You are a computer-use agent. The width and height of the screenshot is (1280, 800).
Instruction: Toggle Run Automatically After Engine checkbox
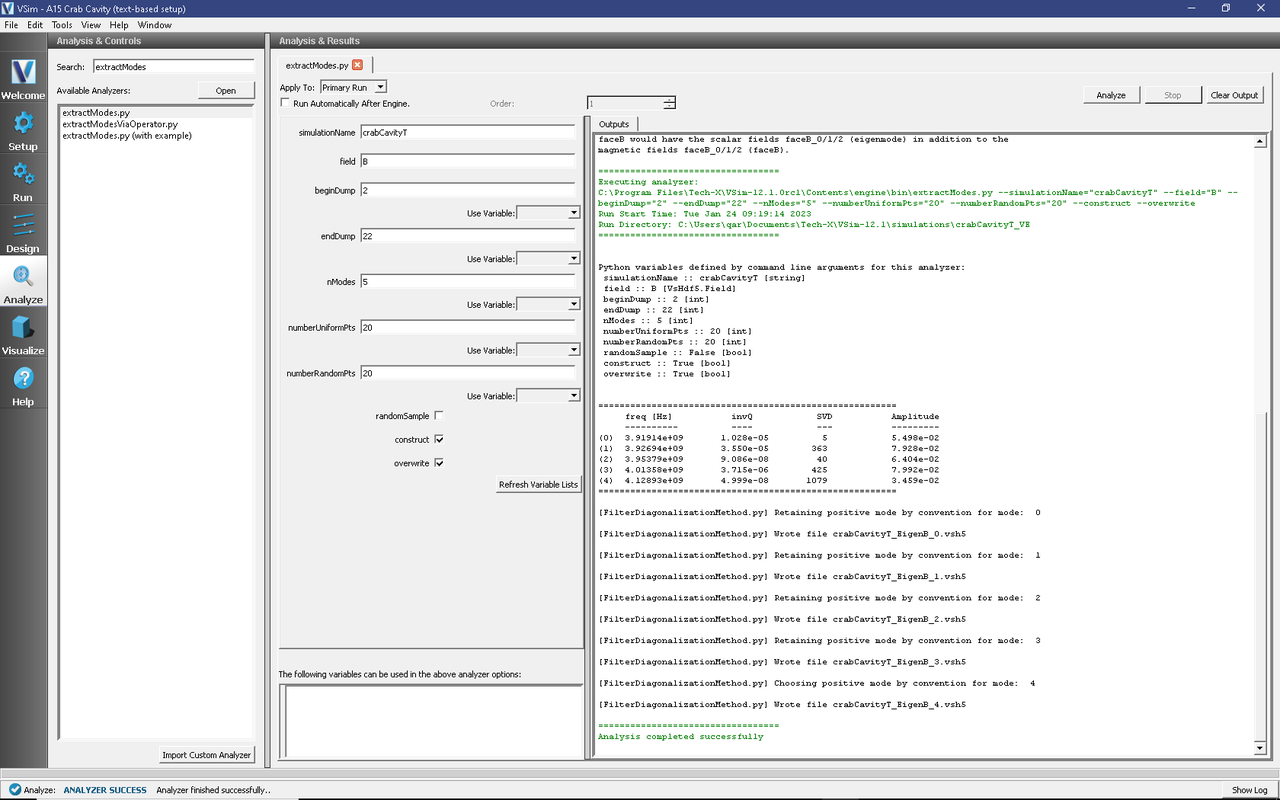click(x=285, y=103)
